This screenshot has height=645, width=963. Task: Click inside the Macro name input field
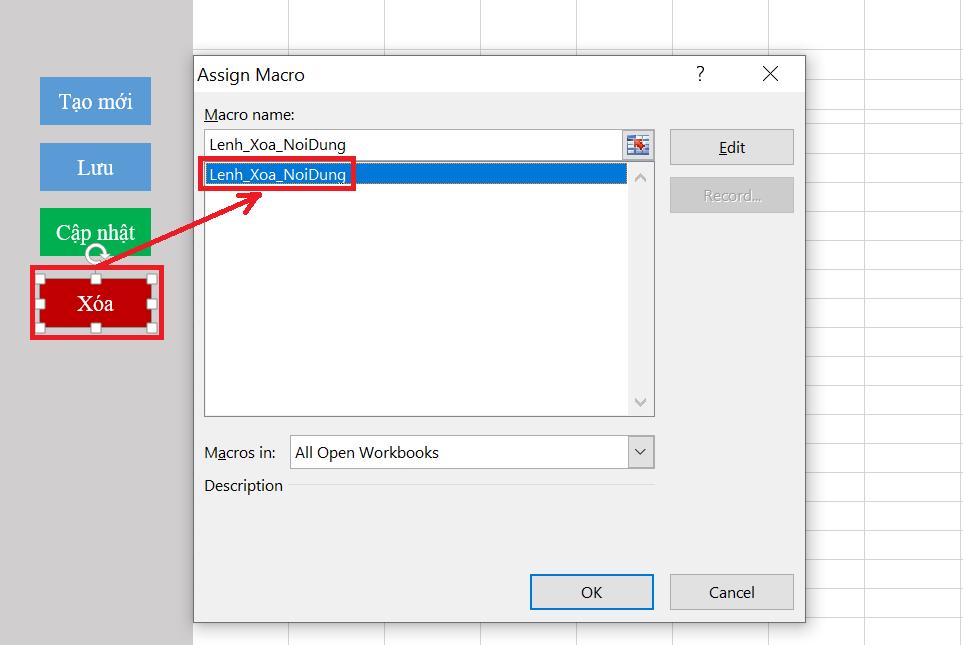point(400,144)
